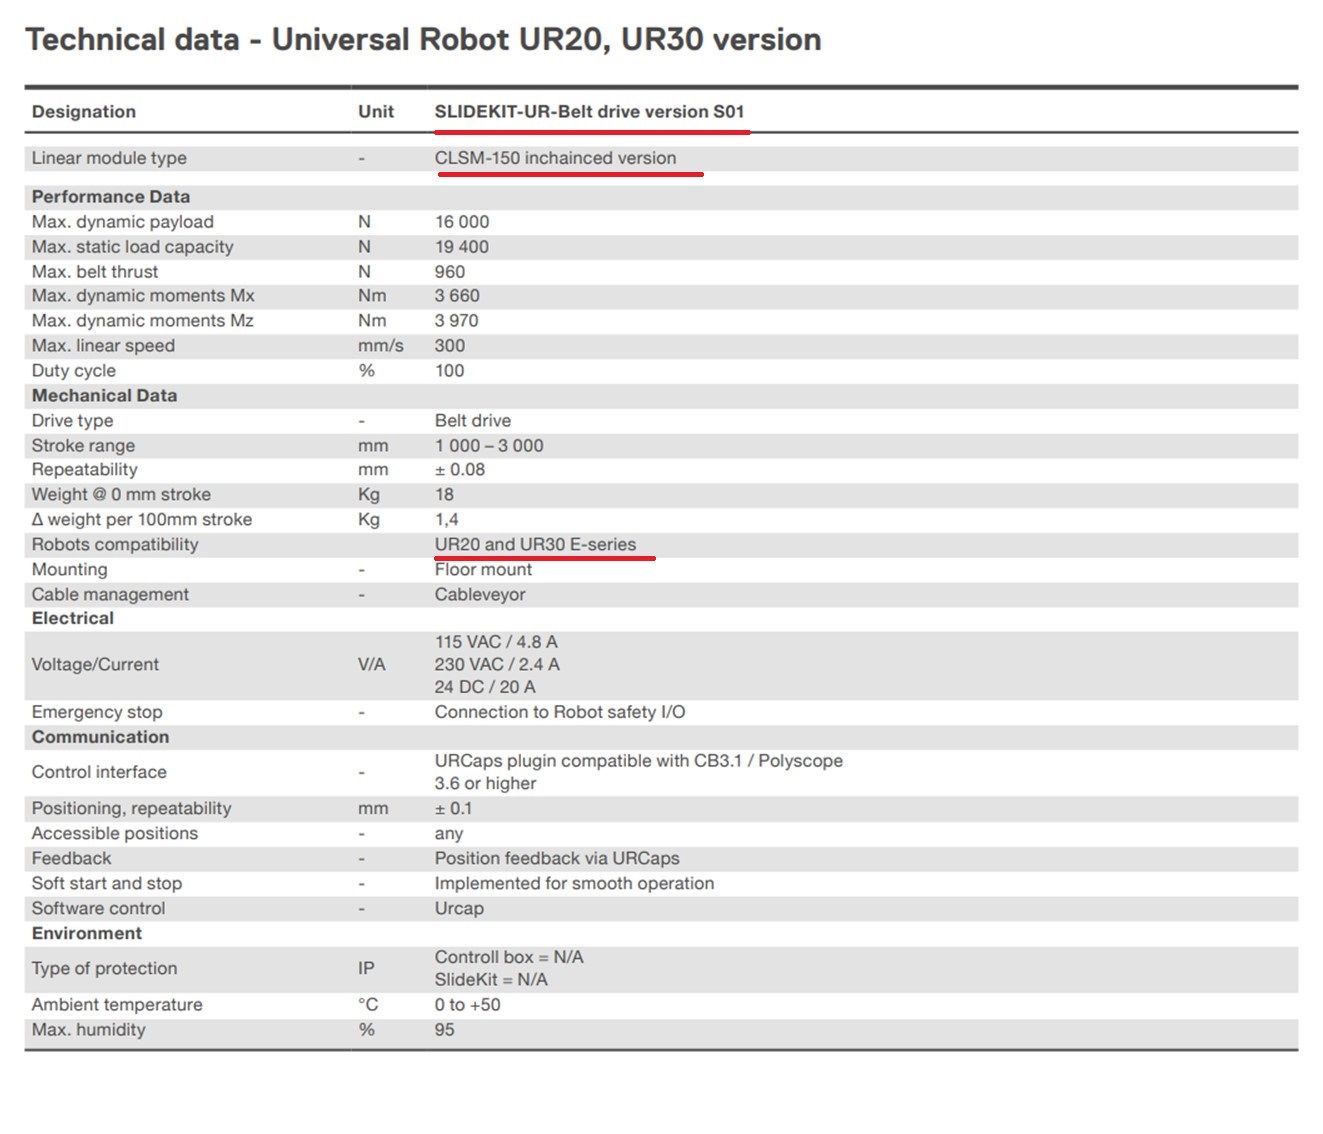The height and width of the screenshot is (1134, 1323).
Task: Click the Cableveyor cable management value
Action: point(480,594)
